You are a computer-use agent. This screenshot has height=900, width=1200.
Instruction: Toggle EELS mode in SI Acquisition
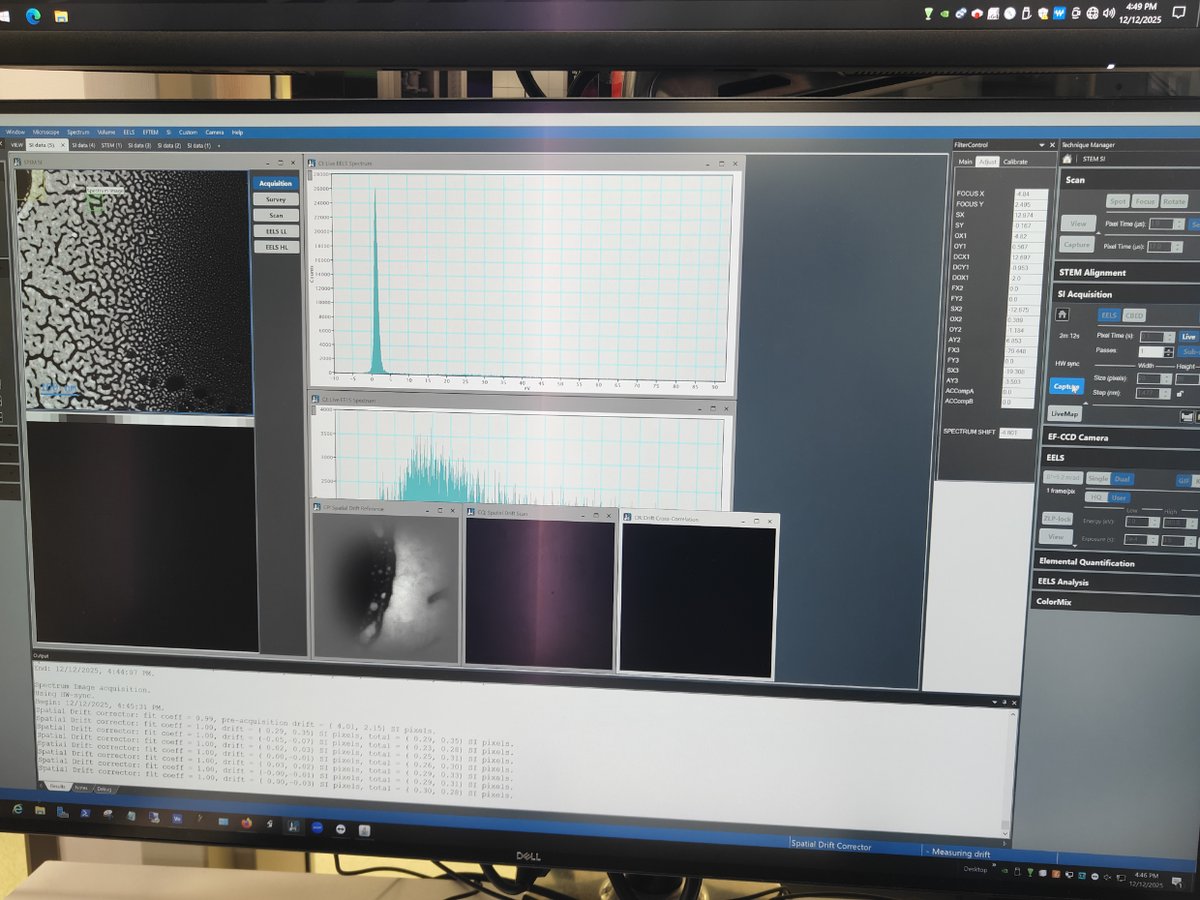pyautogui.click(x=1109, y=315)
